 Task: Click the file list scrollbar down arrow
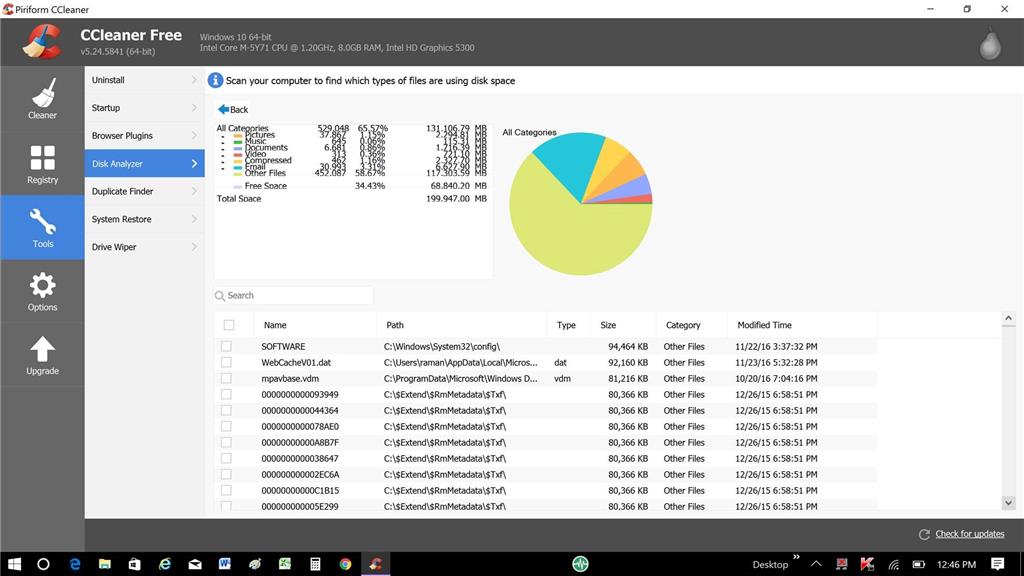coord(1008,503)
